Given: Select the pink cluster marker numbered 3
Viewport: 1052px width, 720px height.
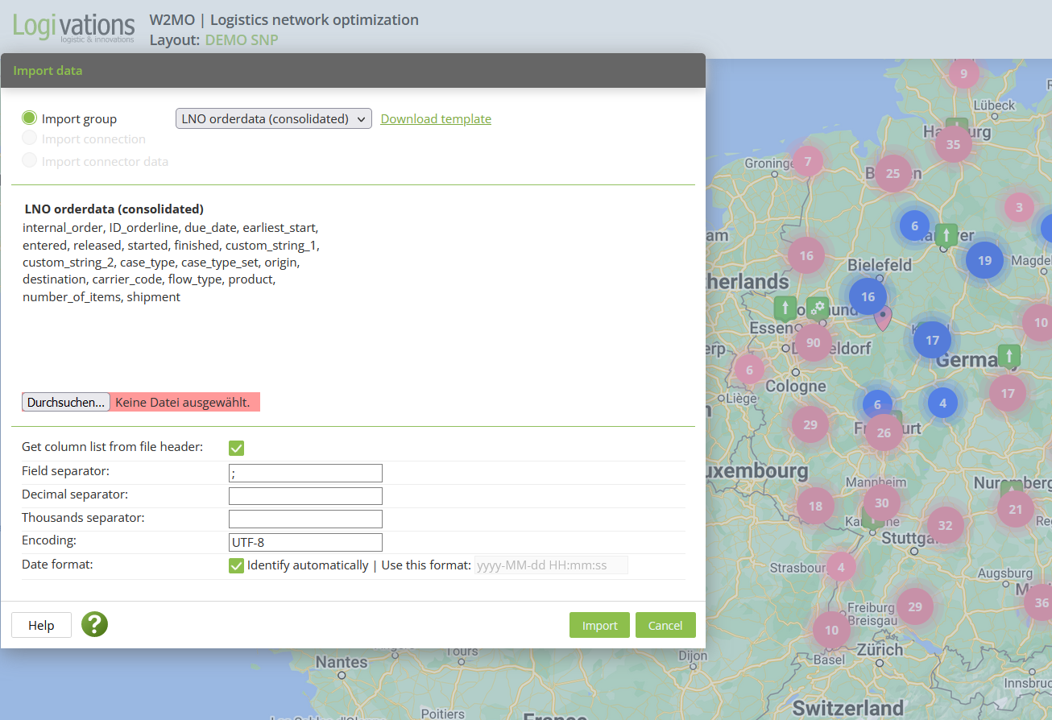Looking at the screenshot, I should pyautogui.click(x=1018, y=207).
